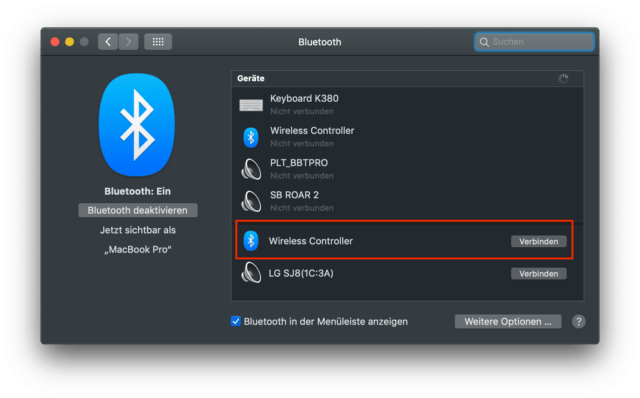Minimize the window with the yellow button

coord(70,42)
